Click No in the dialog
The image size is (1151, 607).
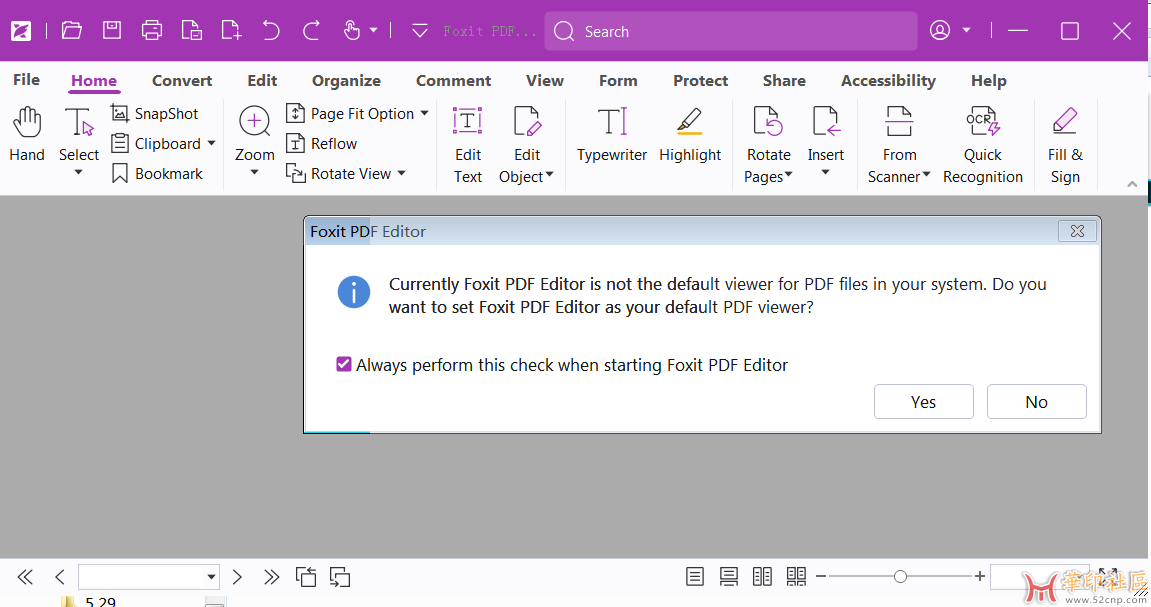coord(1036,401)
